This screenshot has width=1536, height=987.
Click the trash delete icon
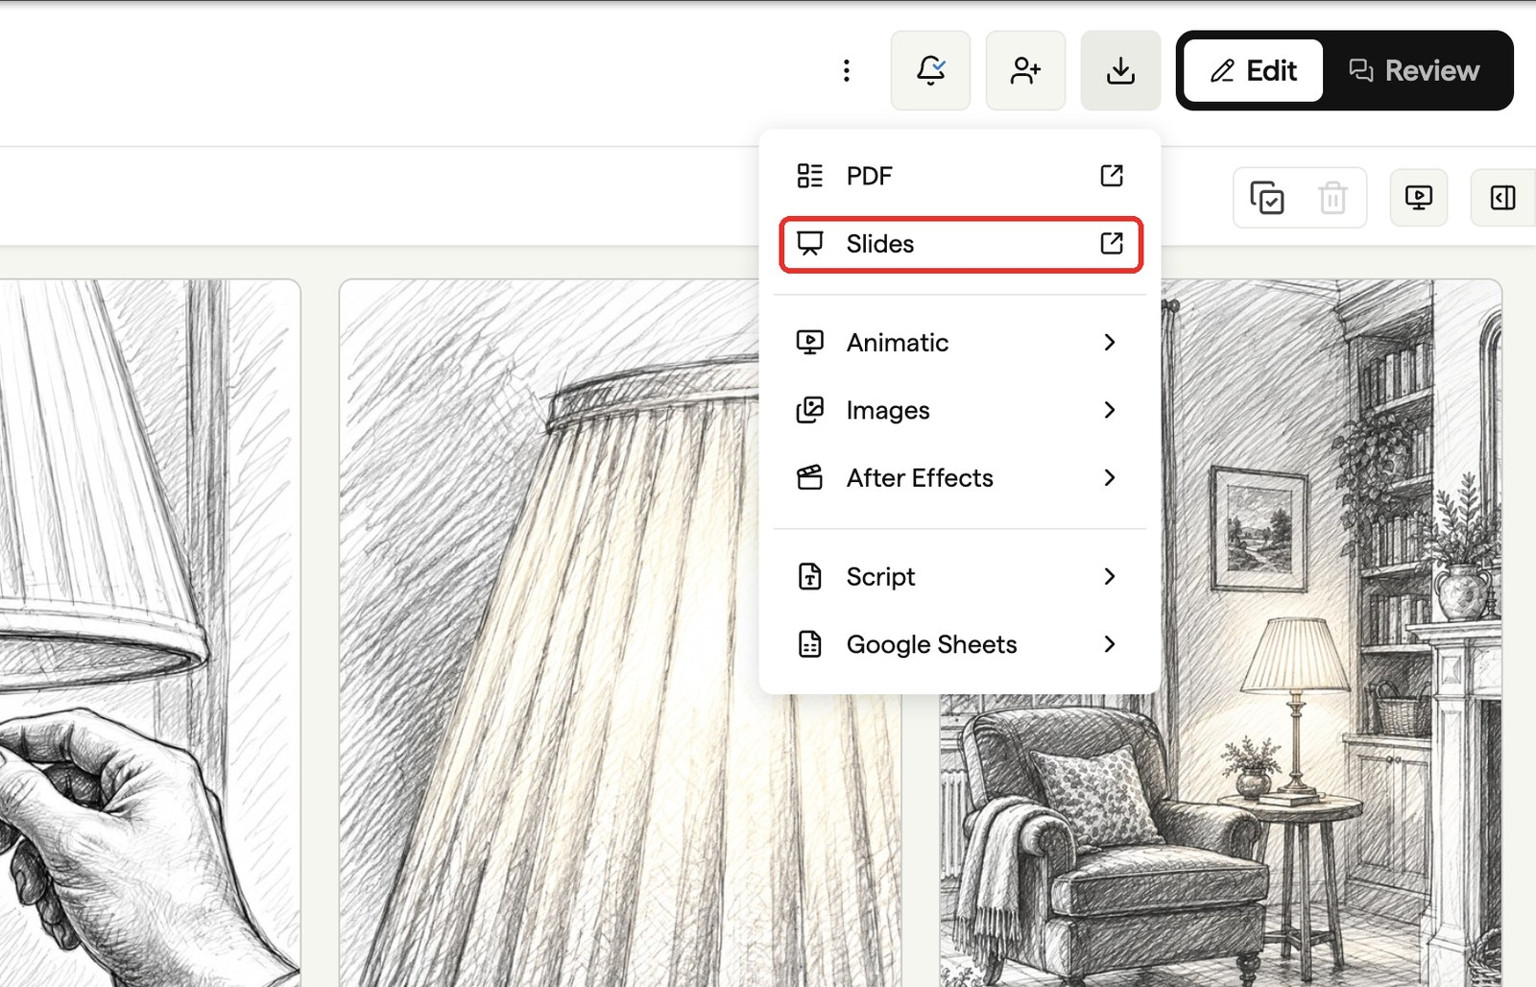coord(1332,198)
